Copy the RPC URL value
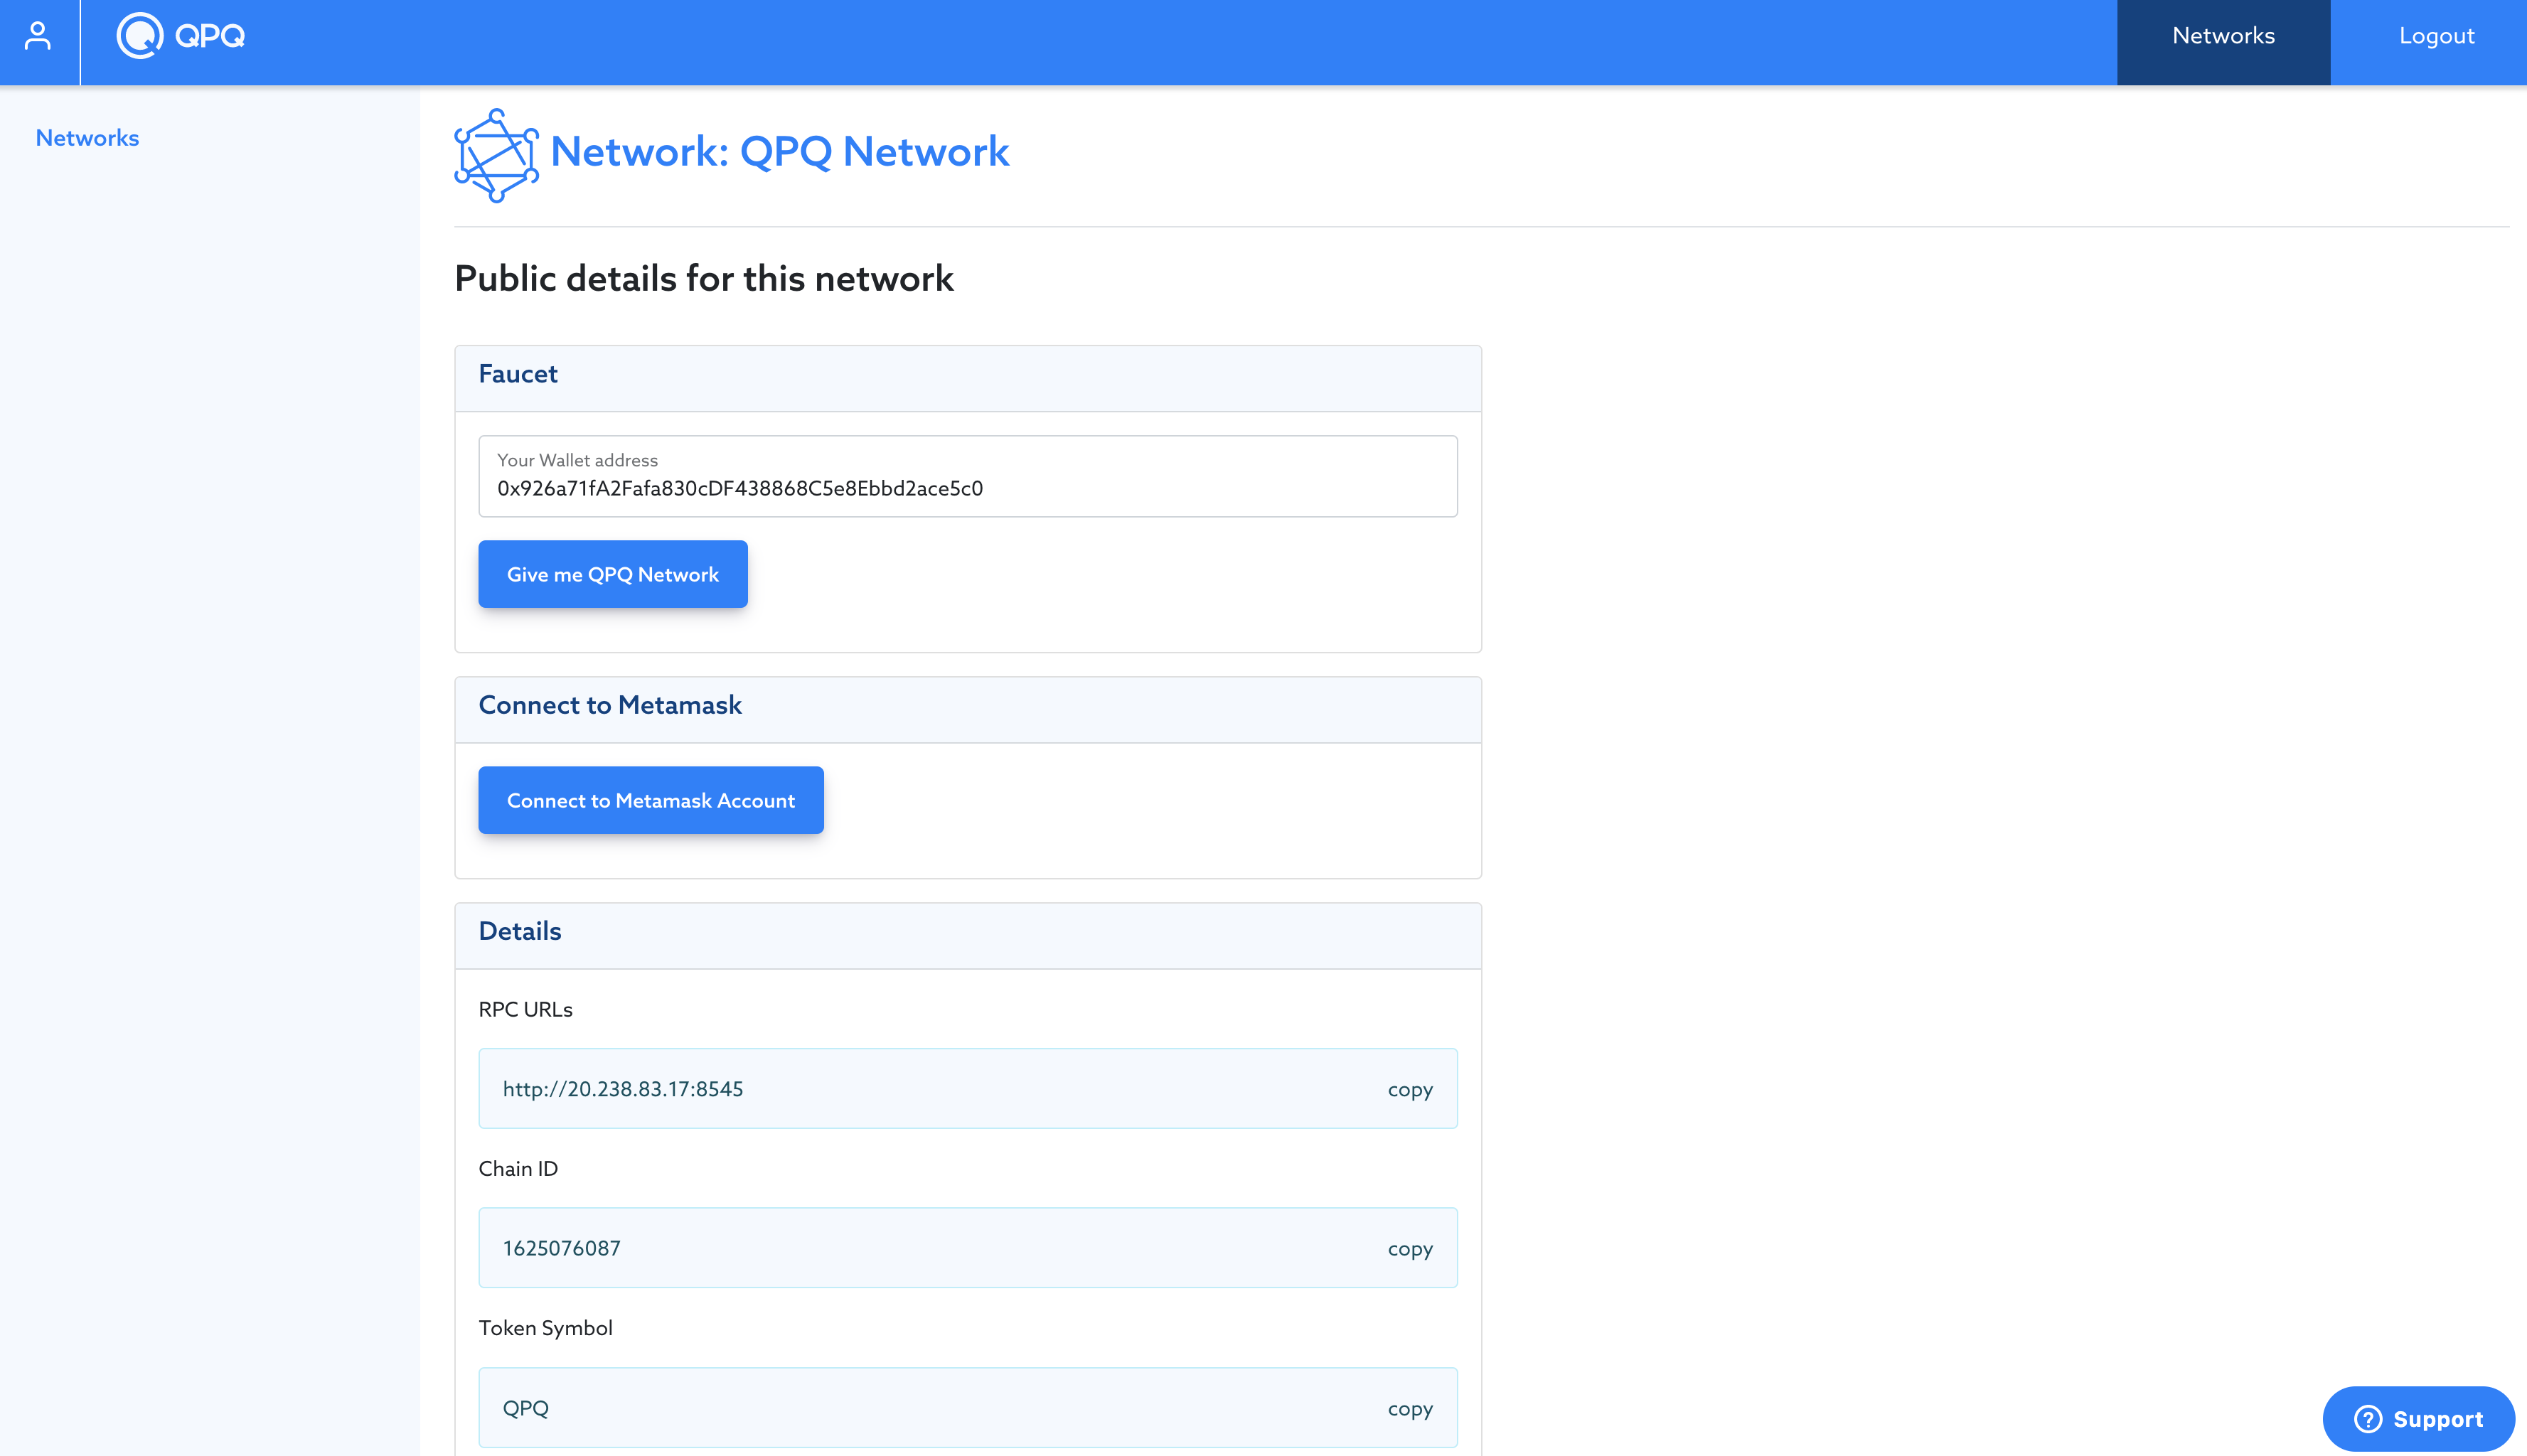This screenshot has width=2527, height=1456. [1409, 1089]
